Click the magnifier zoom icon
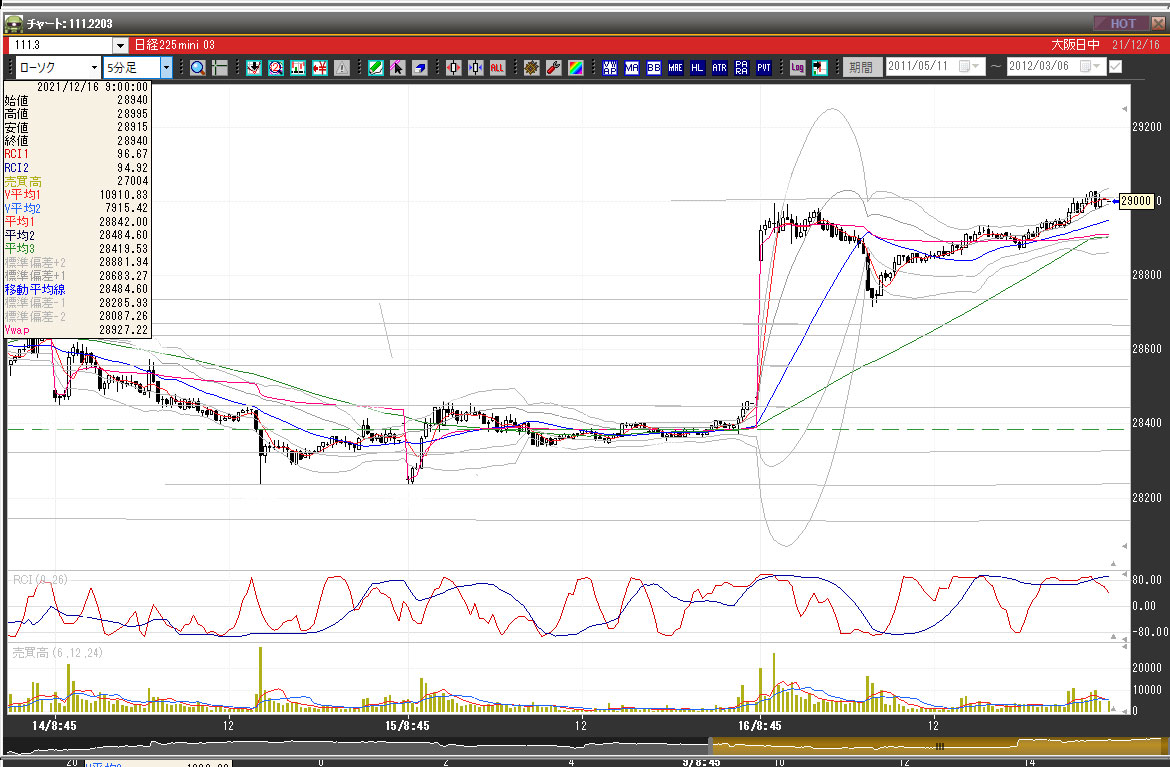This screenshot has width=1170, height=767. pos(198,68)
